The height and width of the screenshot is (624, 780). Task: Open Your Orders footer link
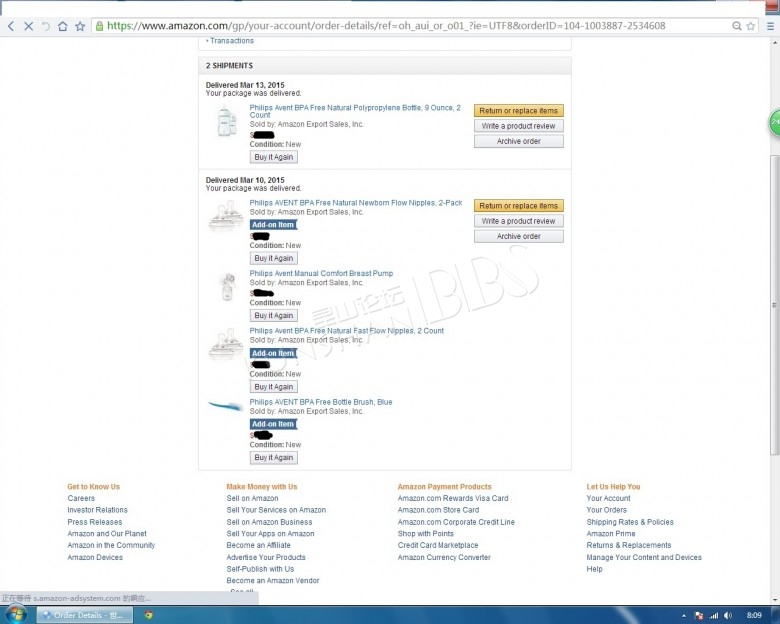(606, 510)
